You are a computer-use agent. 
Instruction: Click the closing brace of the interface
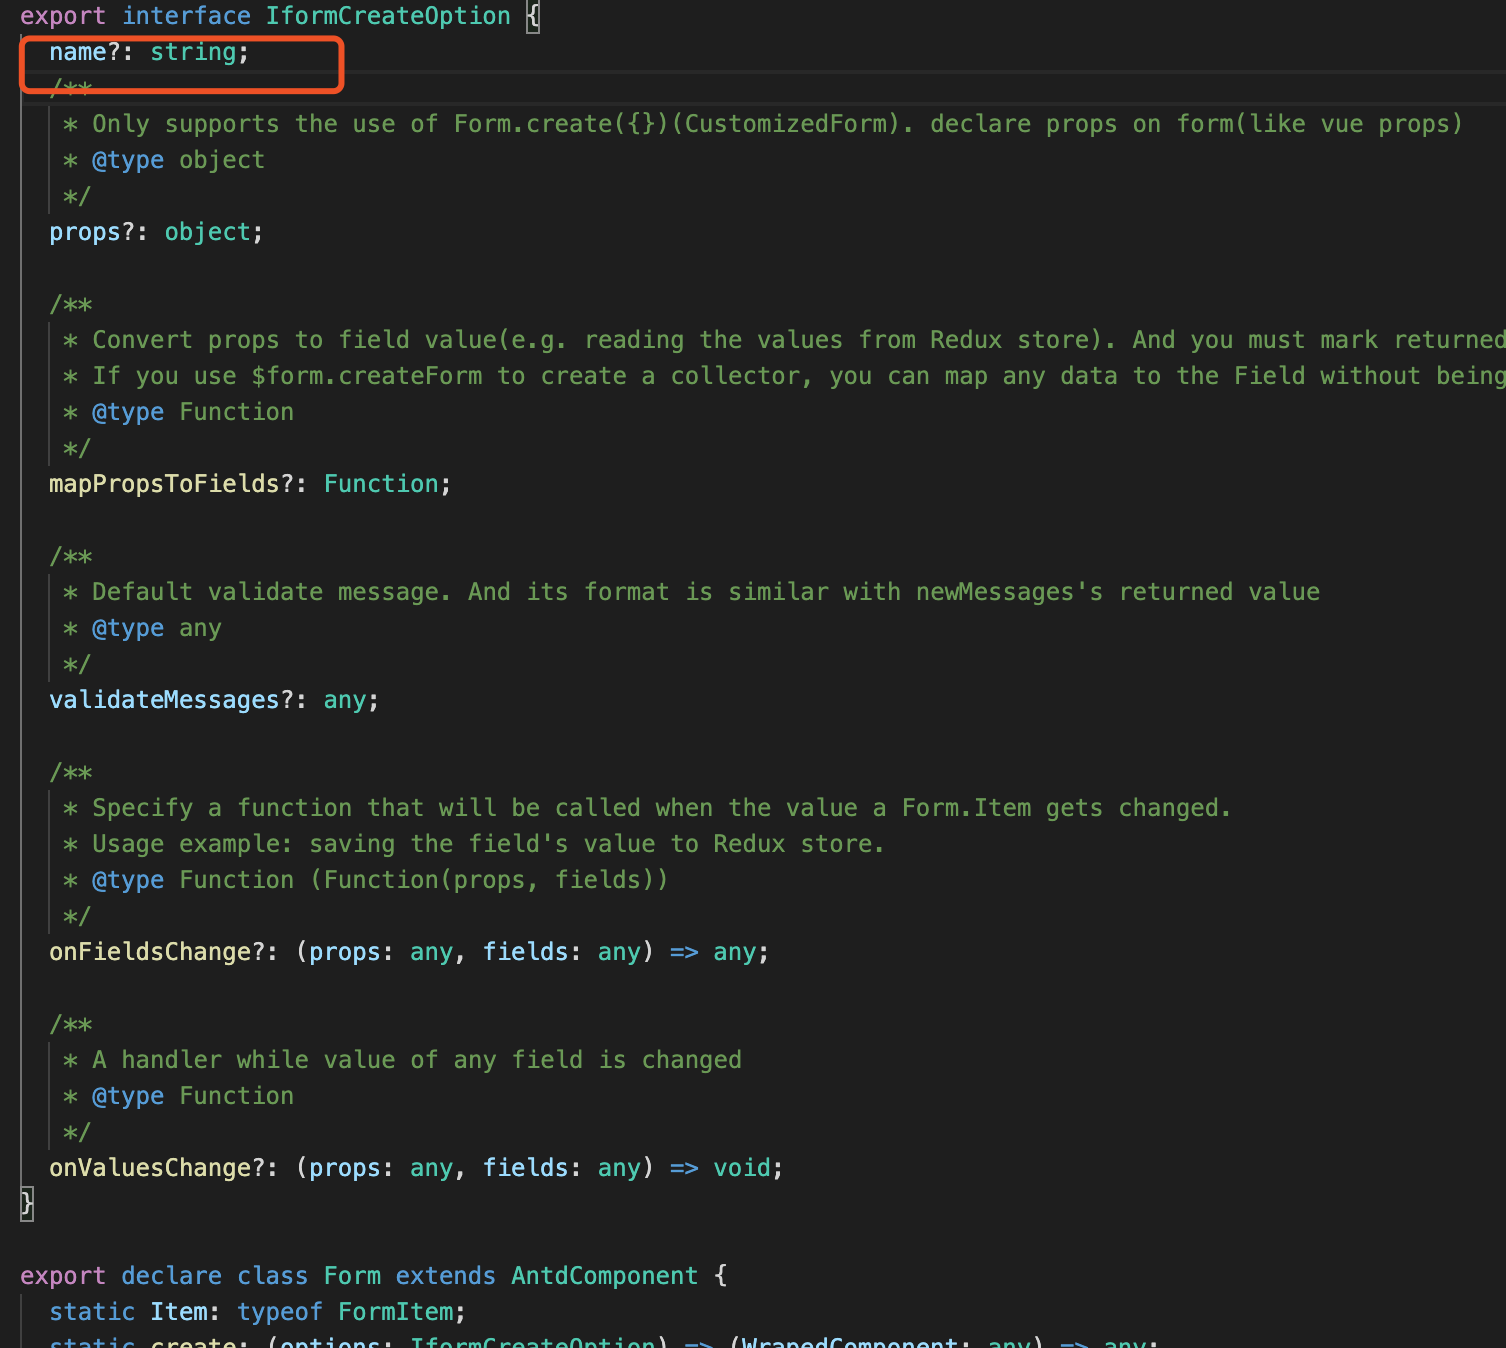click(27, 1204)
